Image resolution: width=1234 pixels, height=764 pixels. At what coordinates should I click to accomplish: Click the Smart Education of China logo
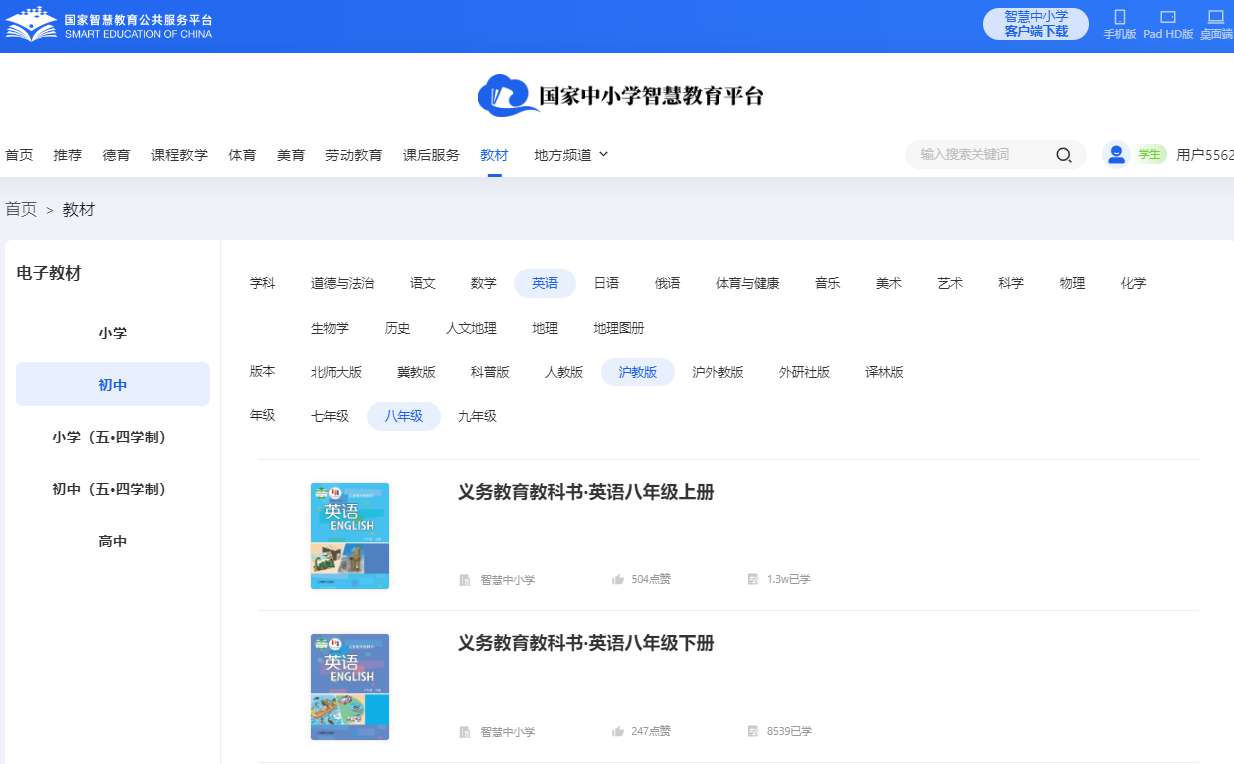click(x=109, y=25)
